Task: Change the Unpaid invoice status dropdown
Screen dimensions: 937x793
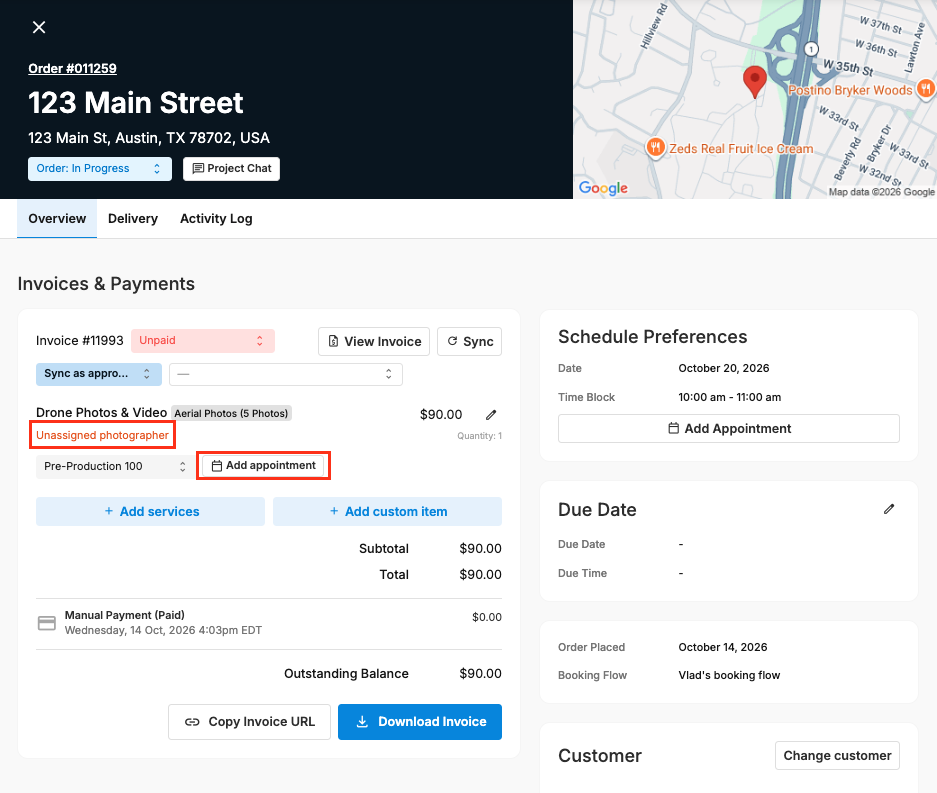Action: click(203, 341)
